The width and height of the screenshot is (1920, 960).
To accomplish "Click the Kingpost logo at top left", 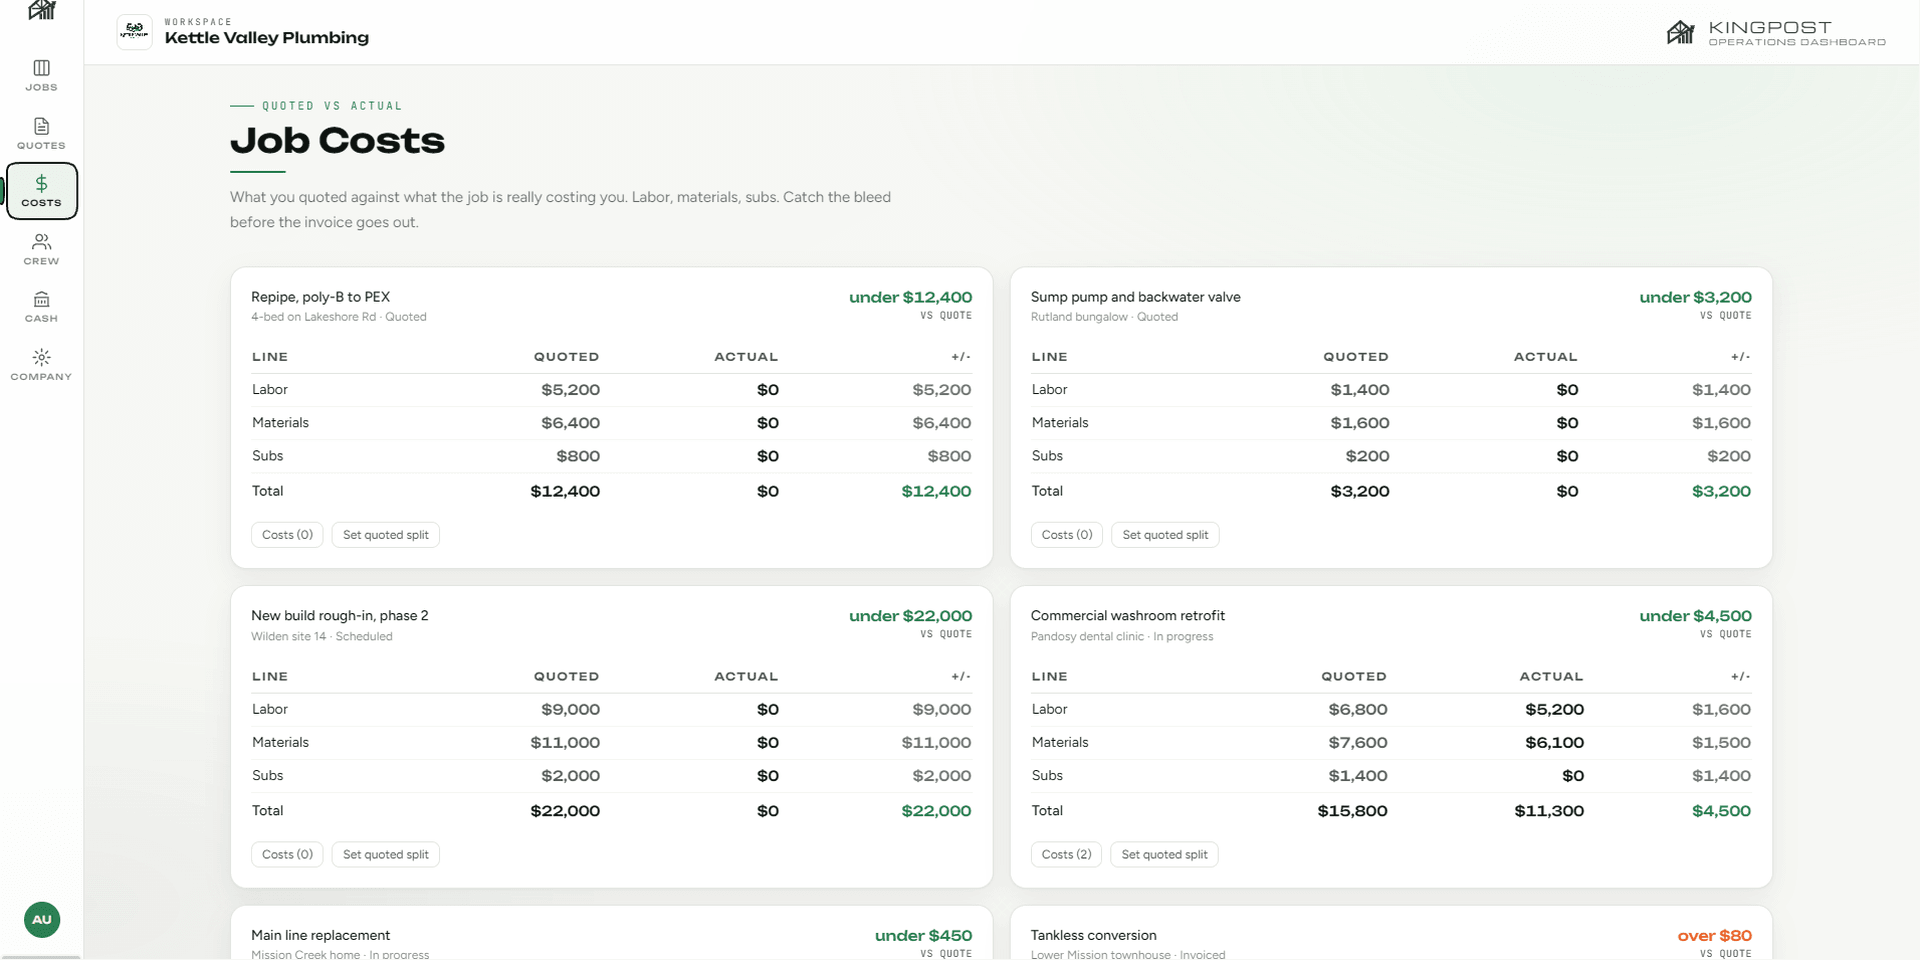I will (42, 10).
